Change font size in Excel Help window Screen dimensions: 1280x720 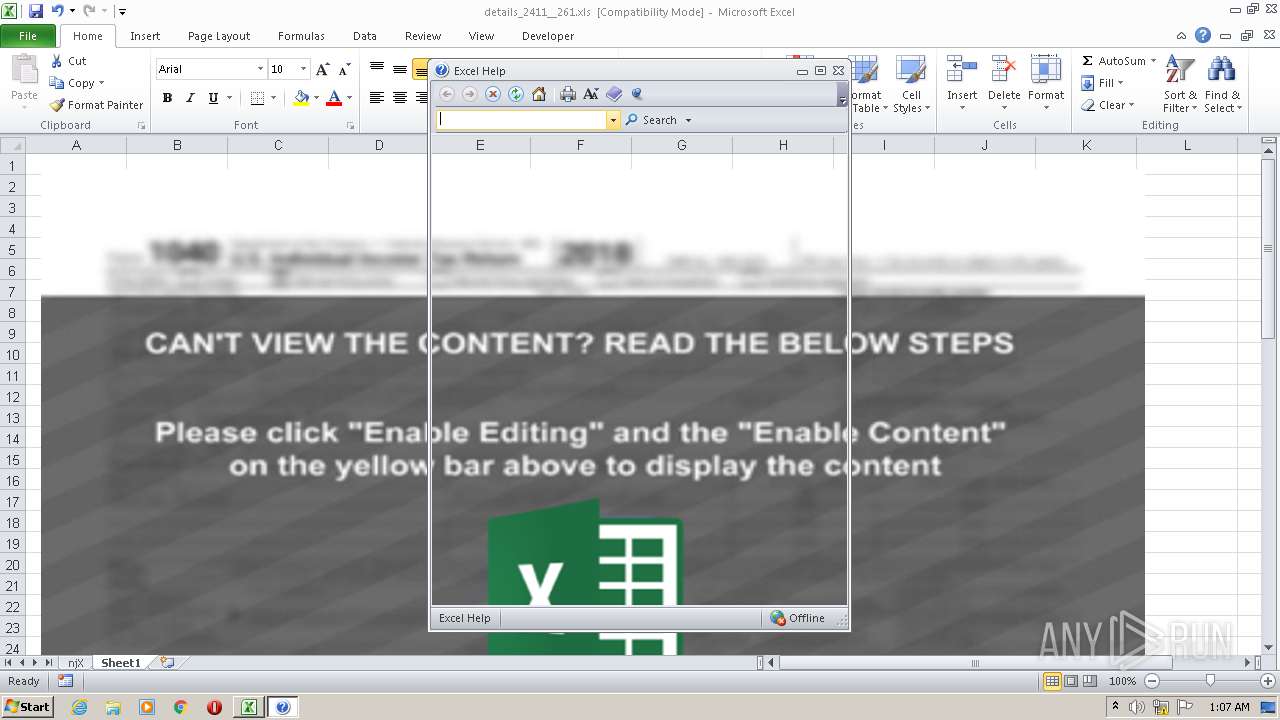(591, 94)
